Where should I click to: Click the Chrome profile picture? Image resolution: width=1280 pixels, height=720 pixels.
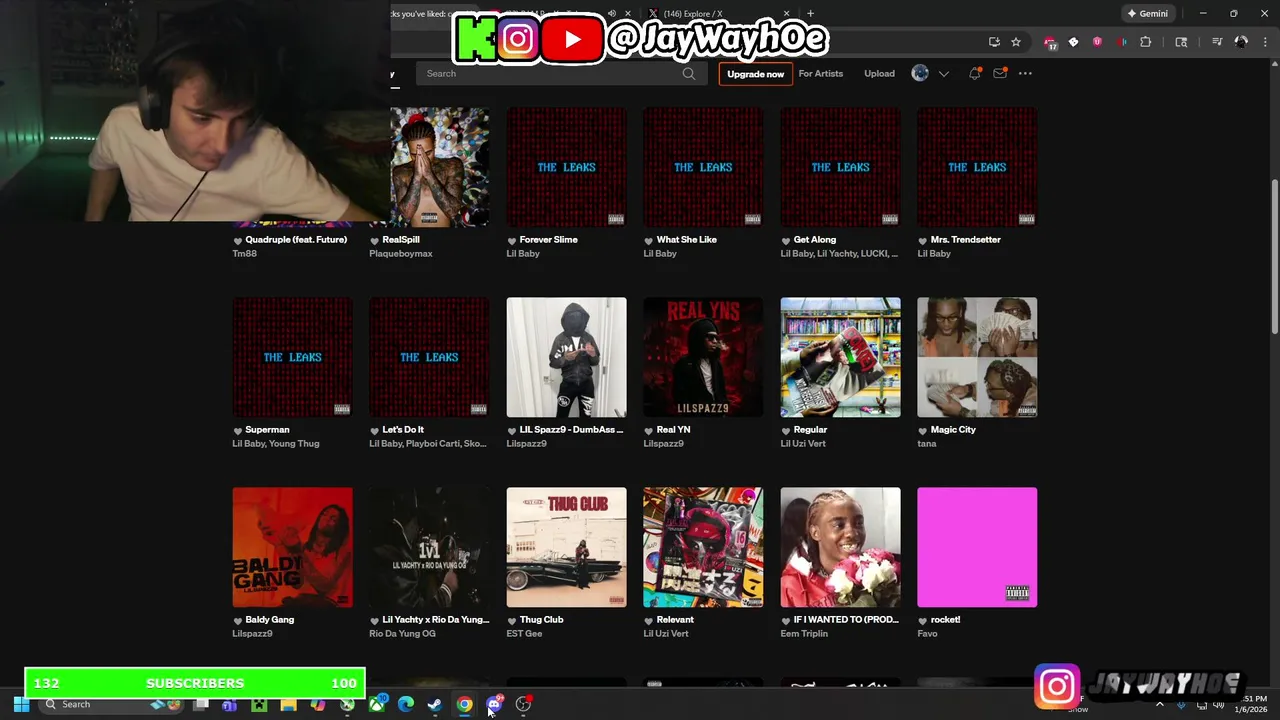coord(1241,42)
